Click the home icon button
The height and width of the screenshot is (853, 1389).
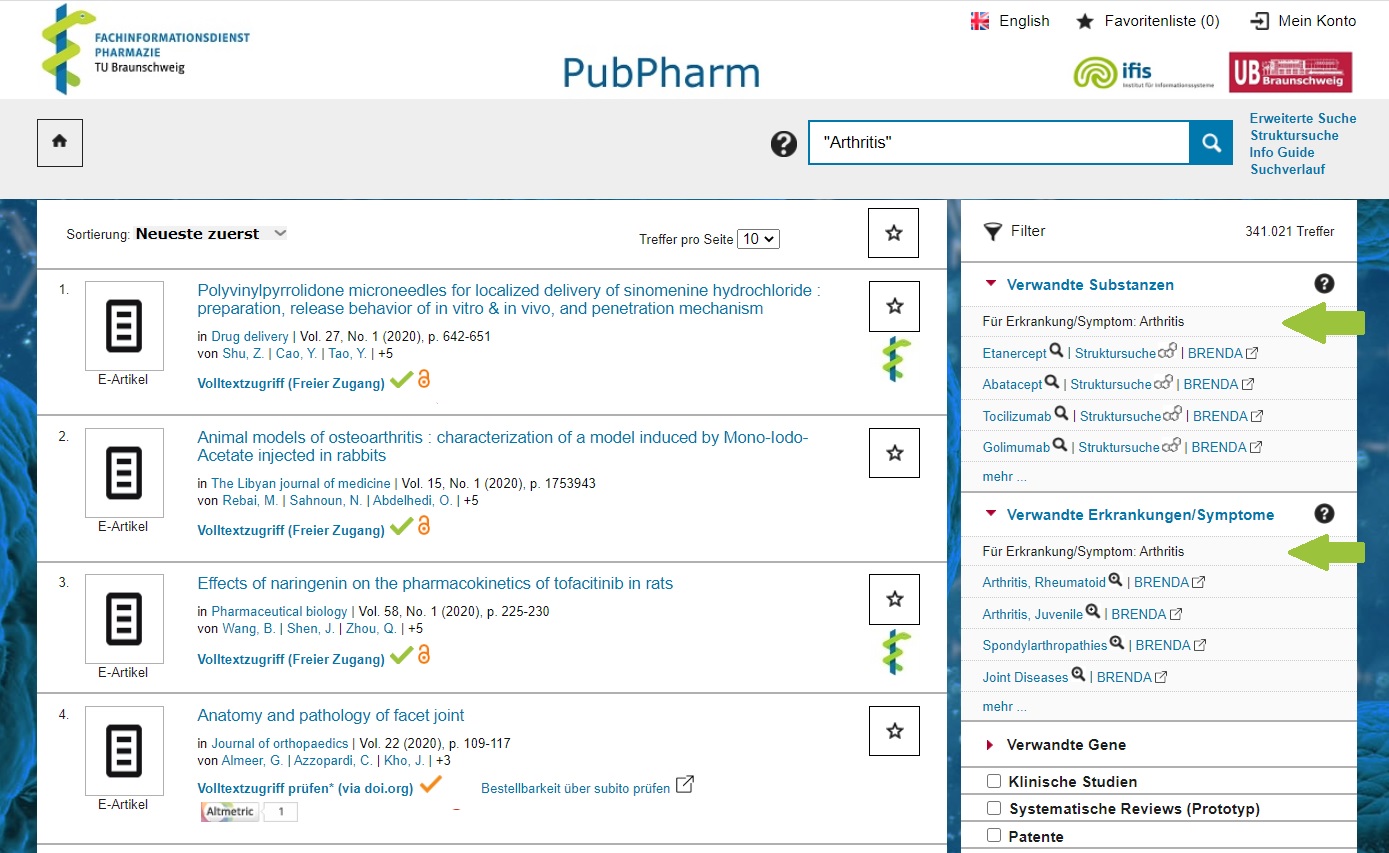click(x=59, y=142)
